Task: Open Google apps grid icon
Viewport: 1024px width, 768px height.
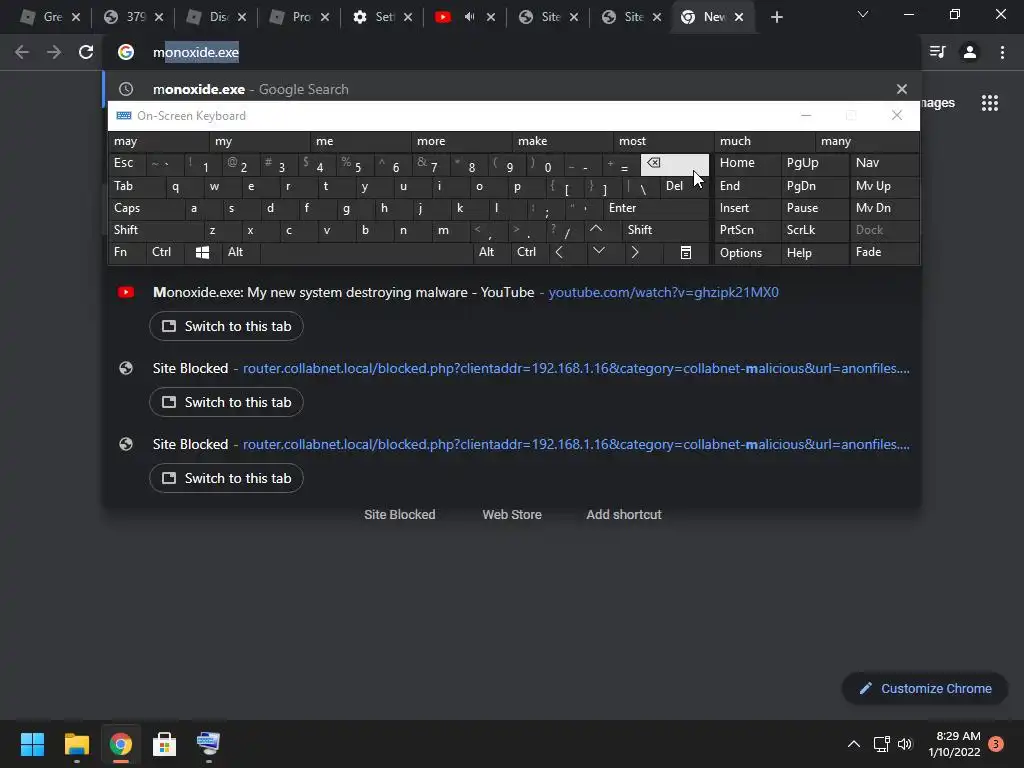Action: pos(989,103)
